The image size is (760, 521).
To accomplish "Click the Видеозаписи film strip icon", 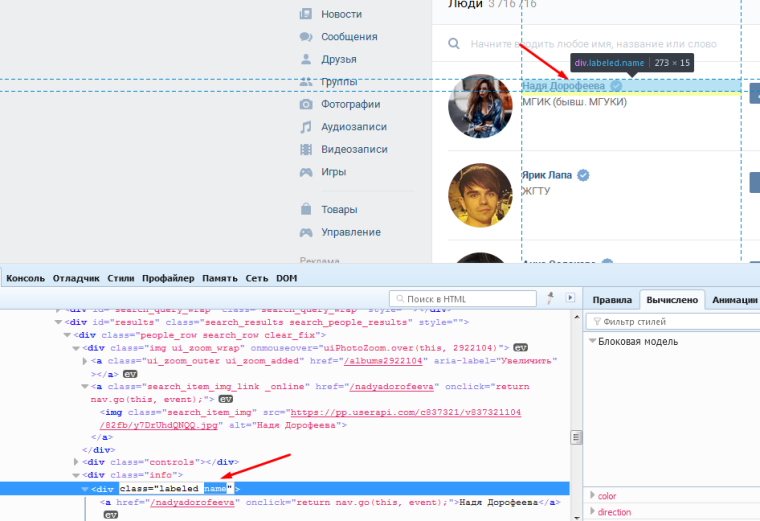I will [307, 149].
